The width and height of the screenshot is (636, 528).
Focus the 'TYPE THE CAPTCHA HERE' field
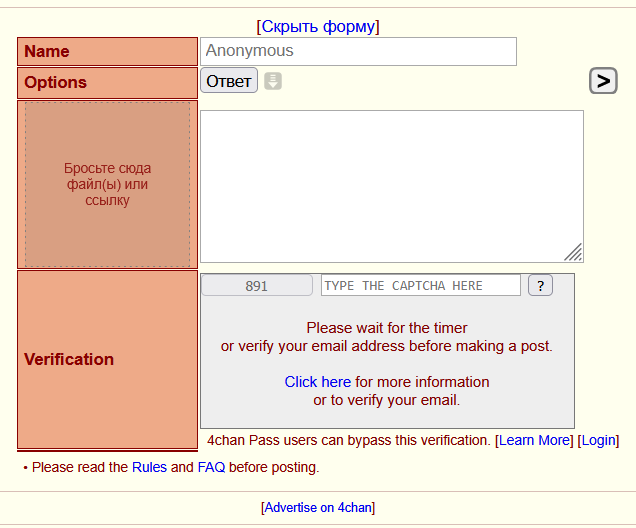pos(420,286)
